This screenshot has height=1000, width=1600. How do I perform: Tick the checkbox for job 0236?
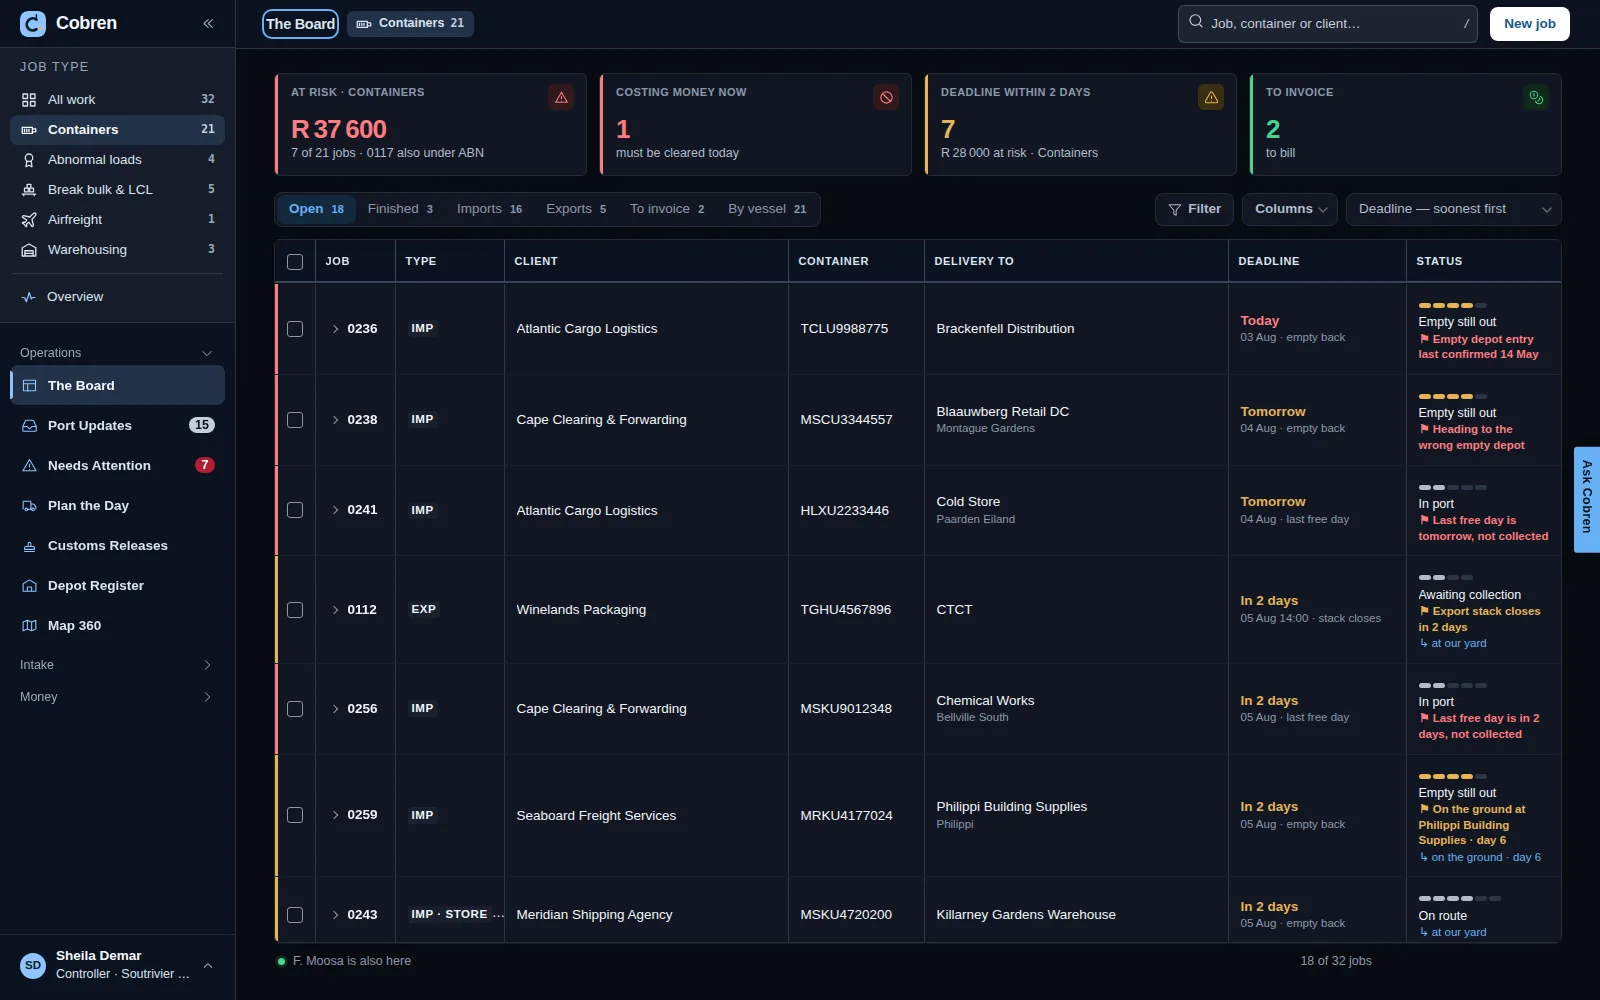(295, 329)
